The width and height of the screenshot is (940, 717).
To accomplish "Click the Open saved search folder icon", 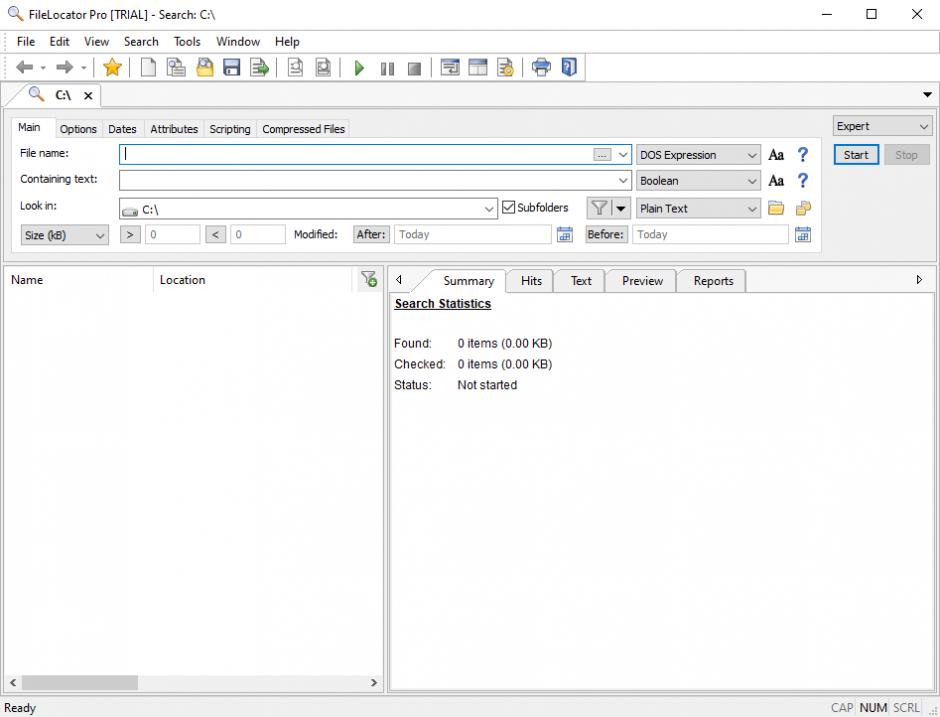I will click(x=205, y=67).
